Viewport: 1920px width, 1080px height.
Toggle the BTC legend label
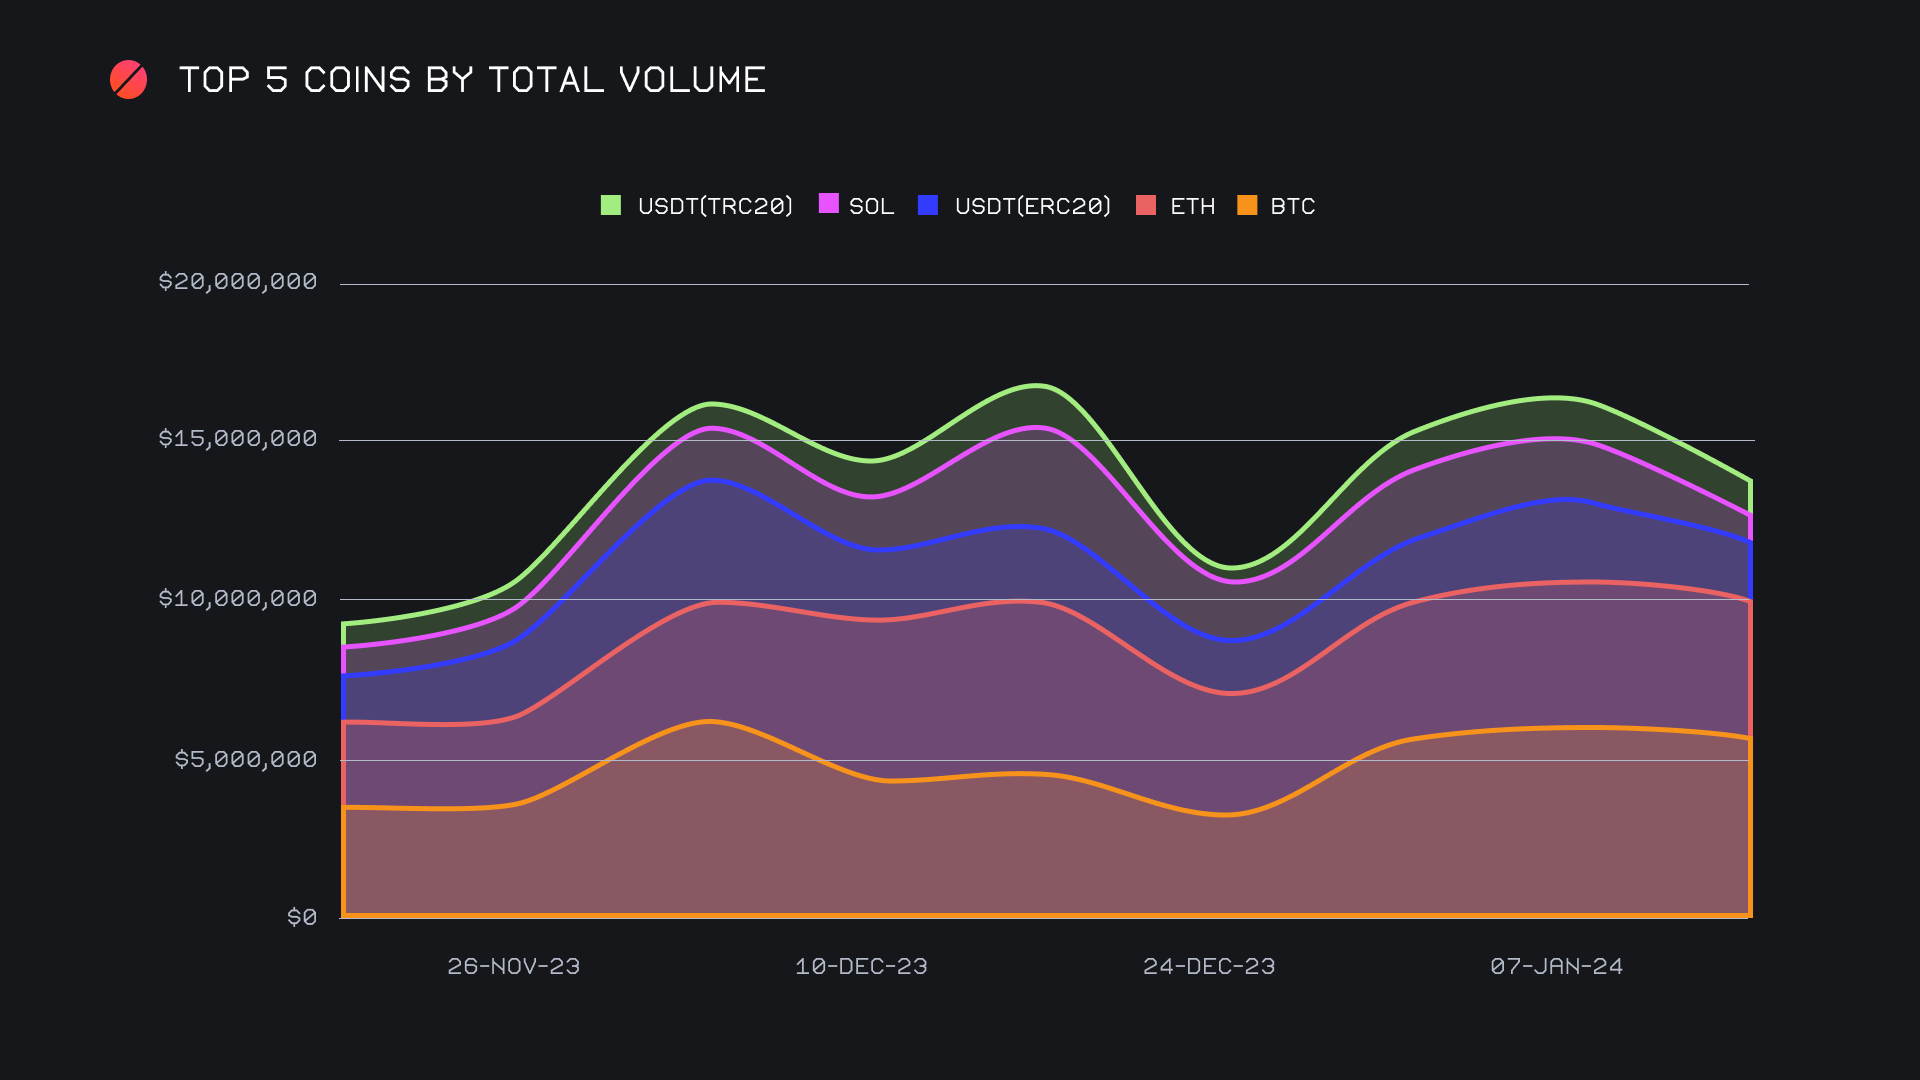coord(1292,206)
